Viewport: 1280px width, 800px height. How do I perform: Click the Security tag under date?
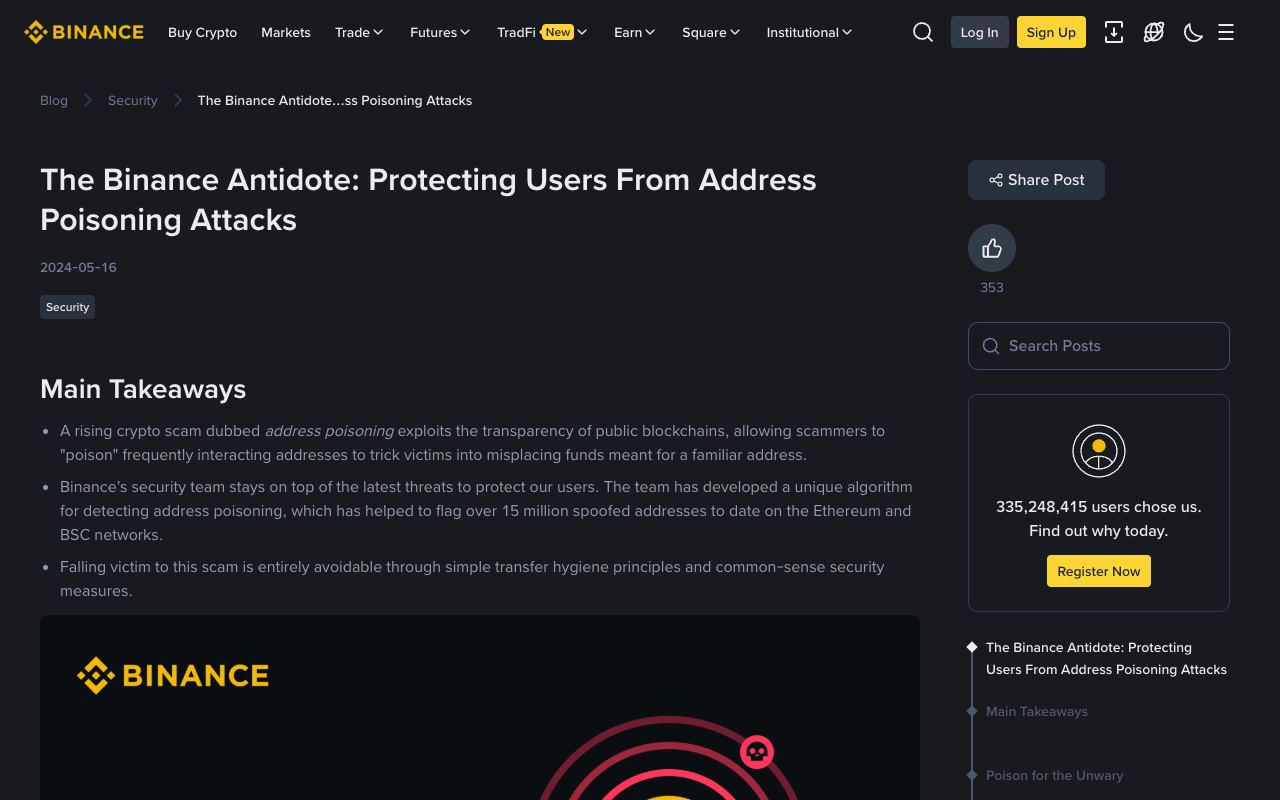tap(68, 307)
